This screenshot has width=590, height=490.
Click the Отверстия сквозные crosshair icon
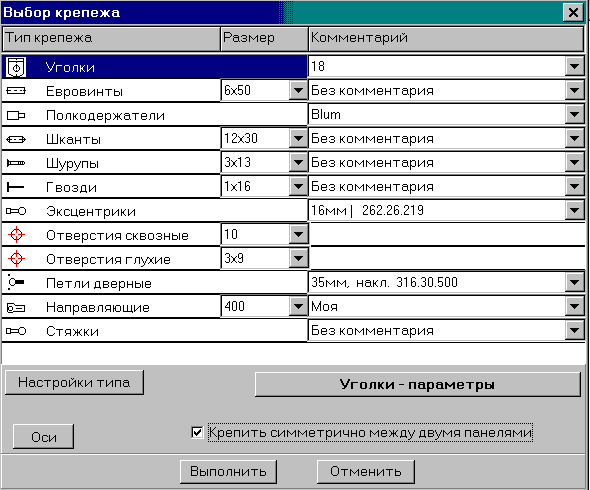(x=16, y=234)
